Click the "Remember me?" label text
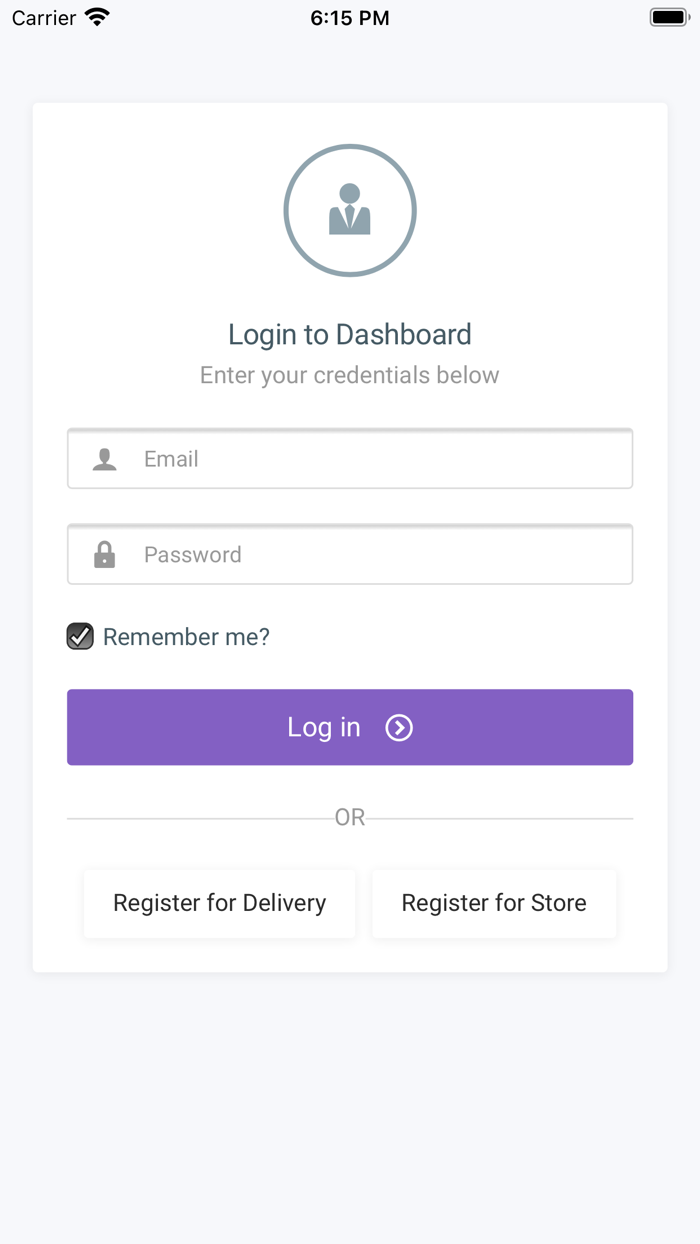The width and height of the screenshot is (700, 1244). click(186, 637)
